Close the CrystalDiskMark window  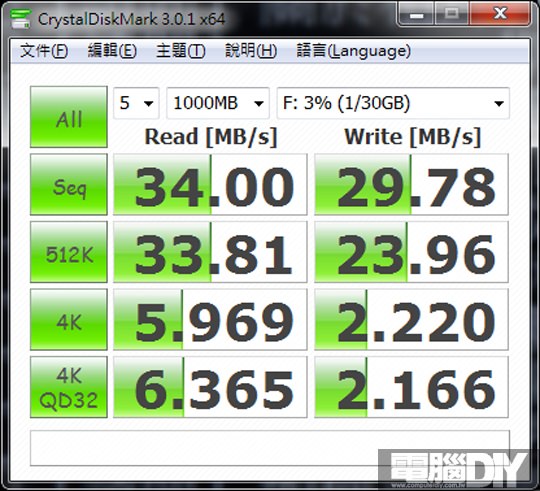tap(499, 14)
